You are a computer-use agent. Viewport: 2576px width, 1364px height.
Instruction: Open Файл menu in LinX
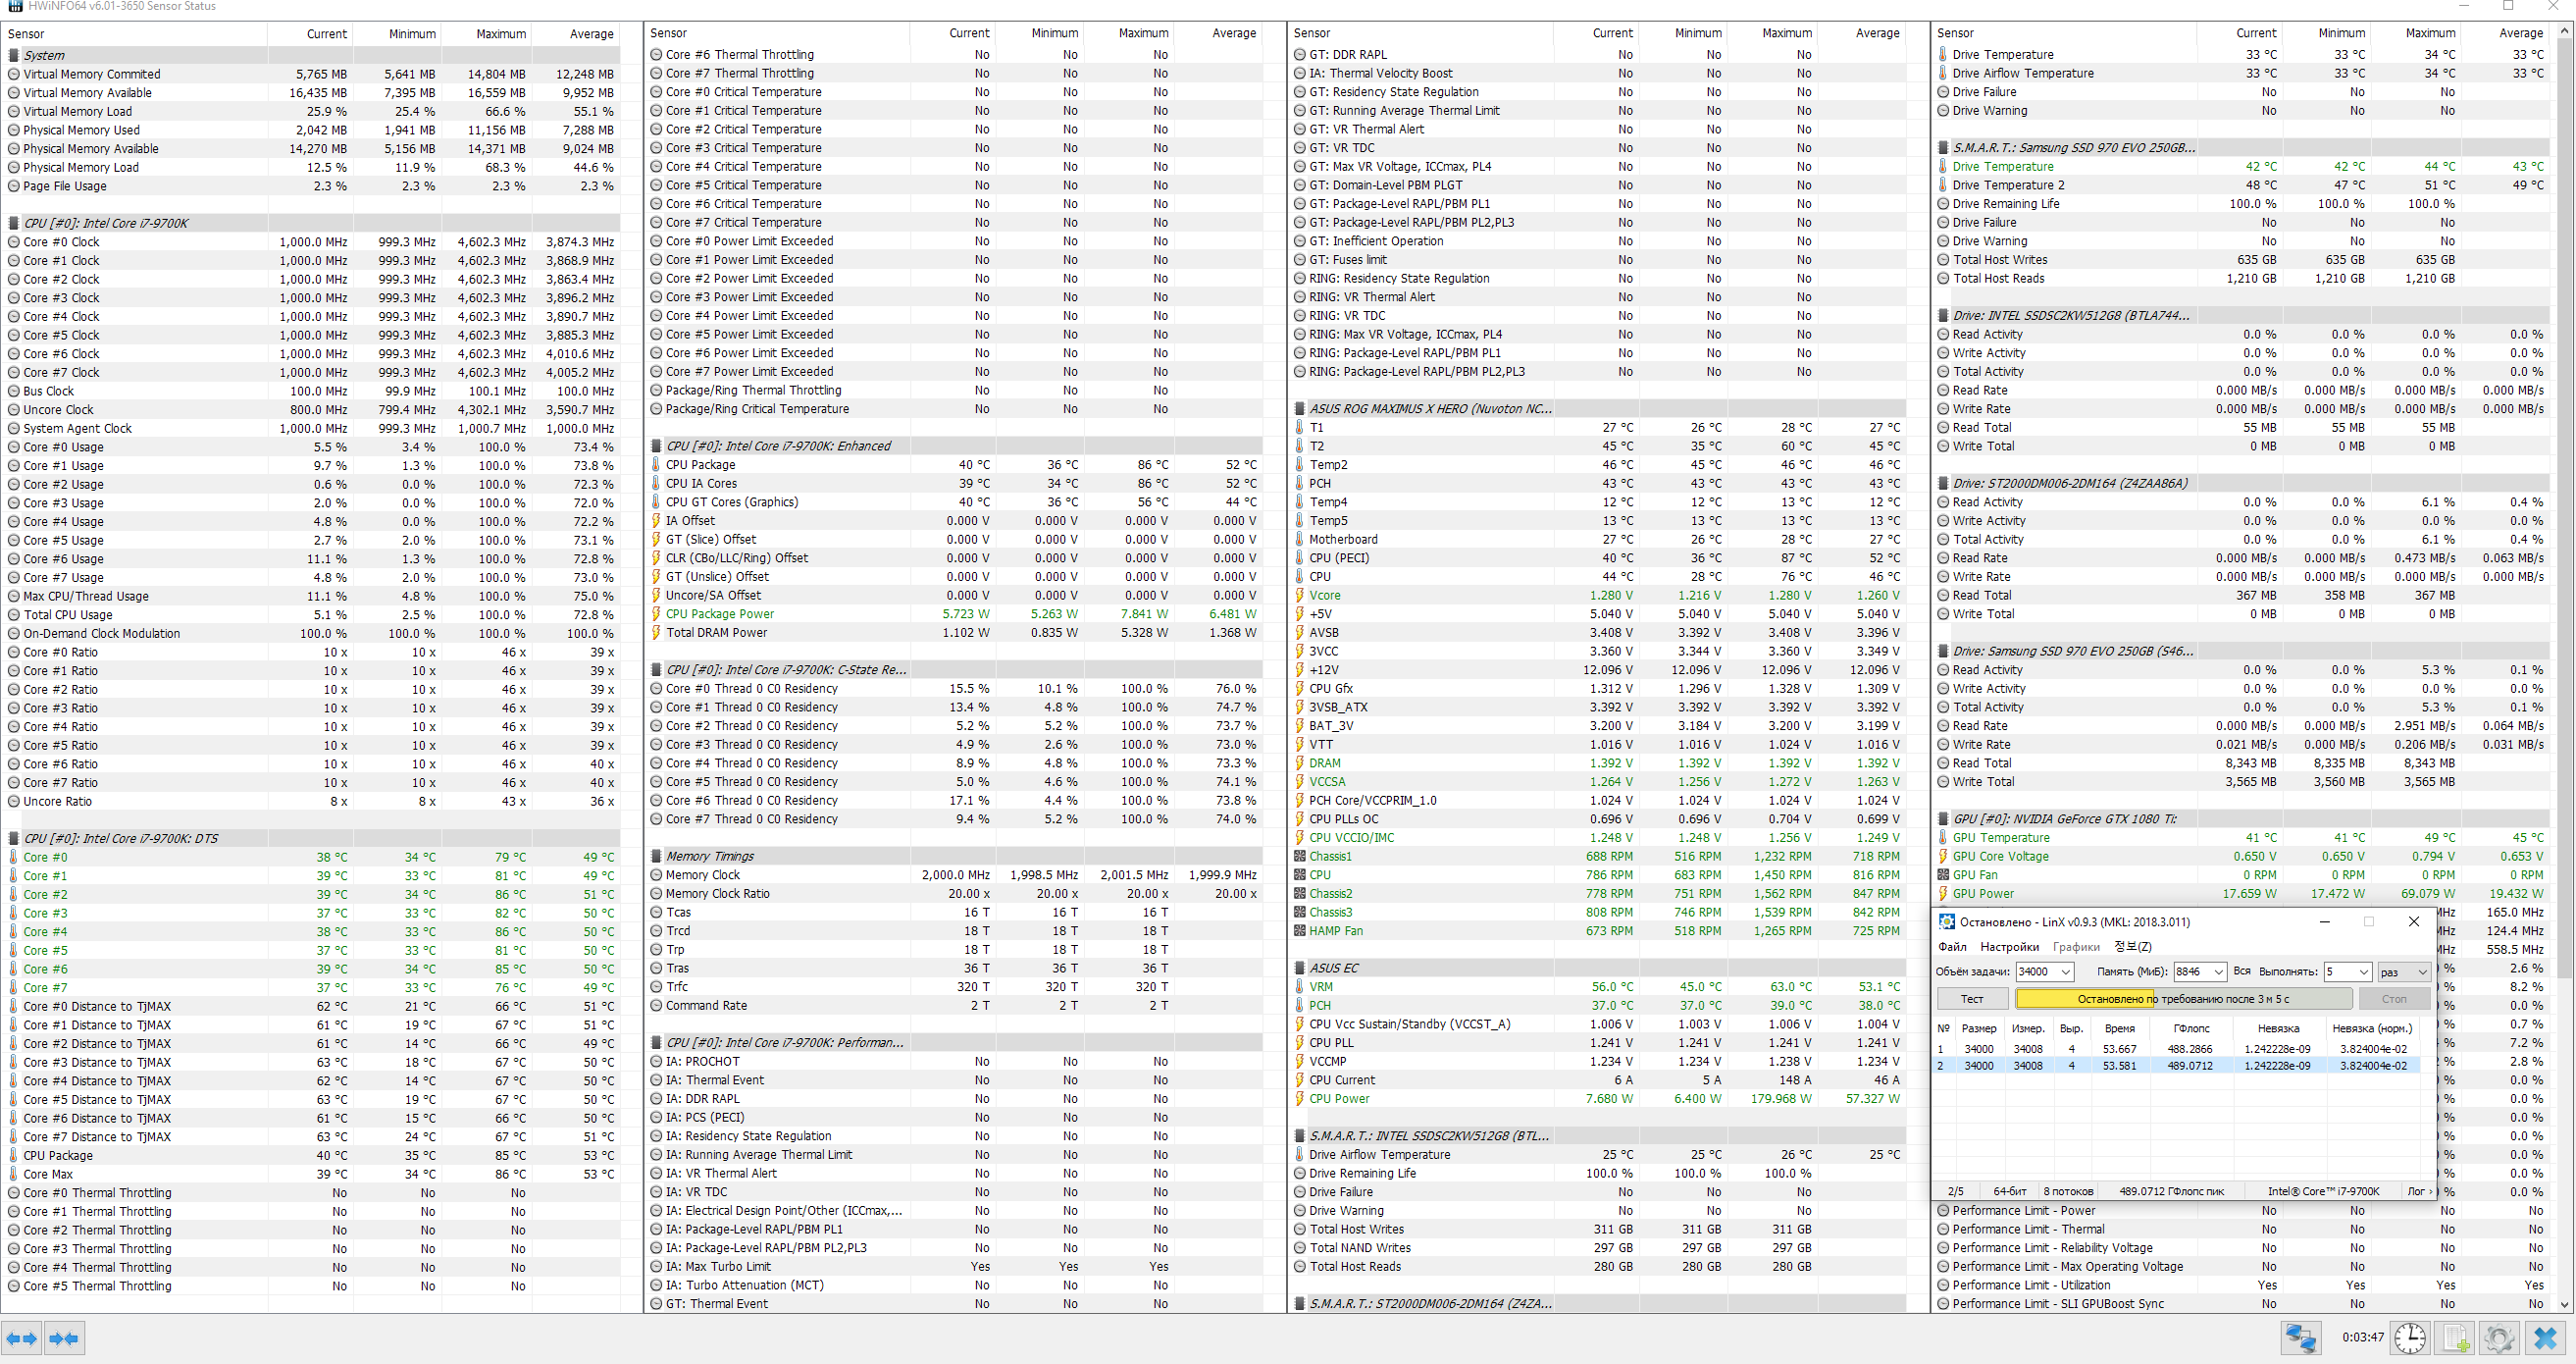click(x=1952, y=947)
